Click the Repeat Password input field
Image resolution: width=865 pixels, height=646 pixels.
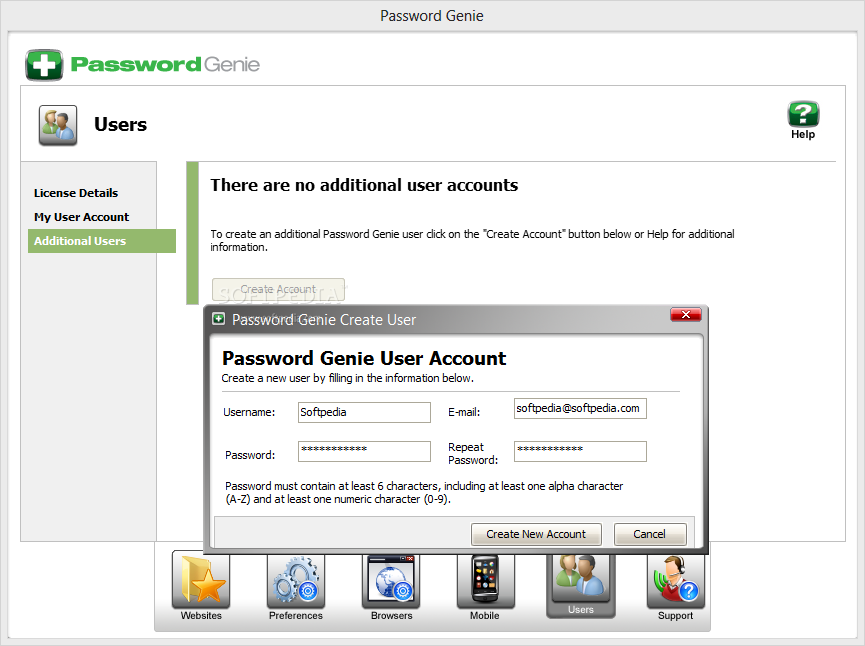(x=580, y=451)
